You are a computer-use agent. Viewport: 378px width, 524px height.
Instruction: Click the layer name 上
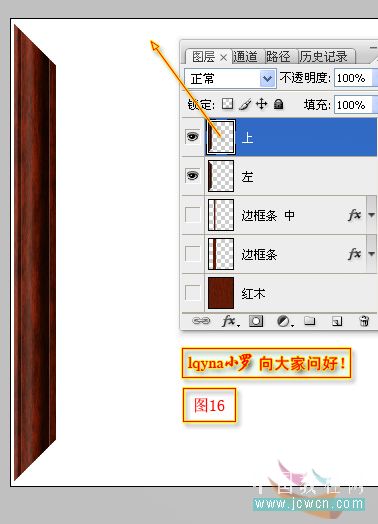[x=247, y=137]
